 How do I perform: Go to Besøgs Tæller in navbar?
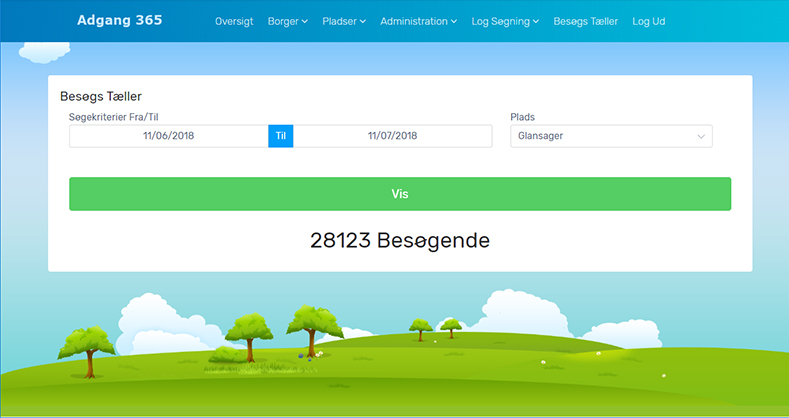point(585,21)
